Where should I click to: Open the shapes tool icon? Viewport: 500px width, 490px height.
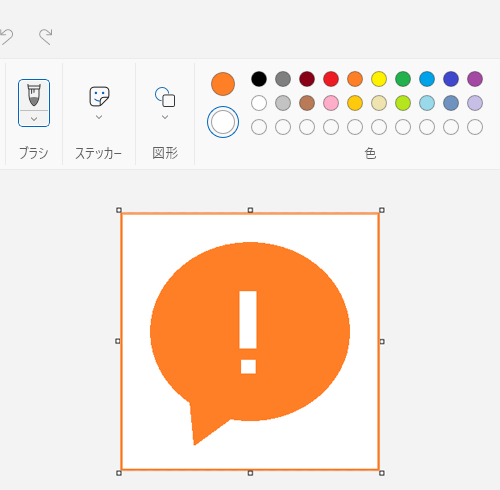(x=165, y=97)
